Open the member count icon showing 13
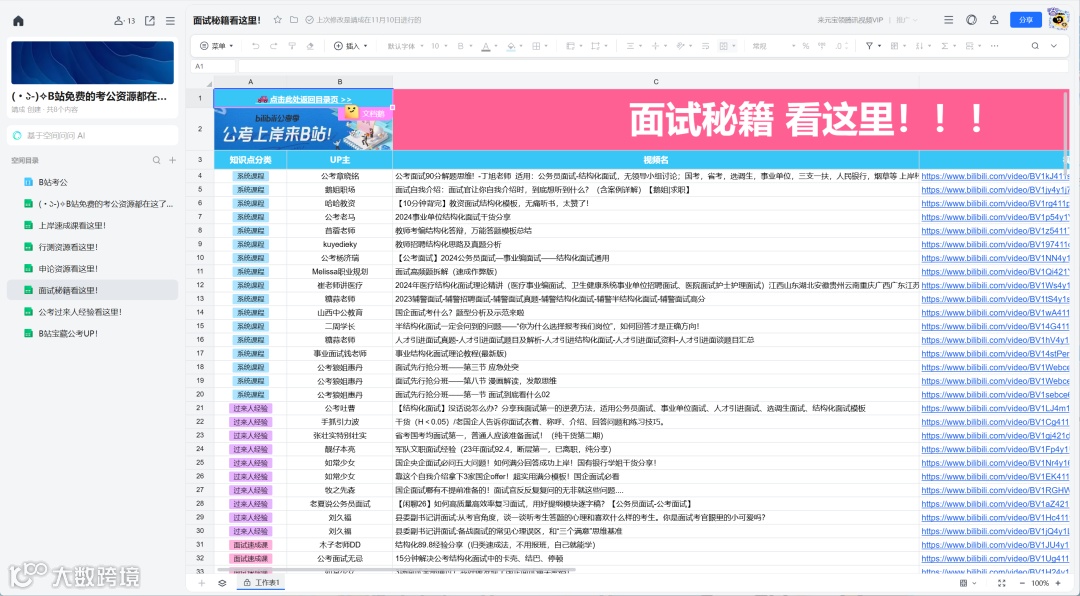 coord(124,21)
